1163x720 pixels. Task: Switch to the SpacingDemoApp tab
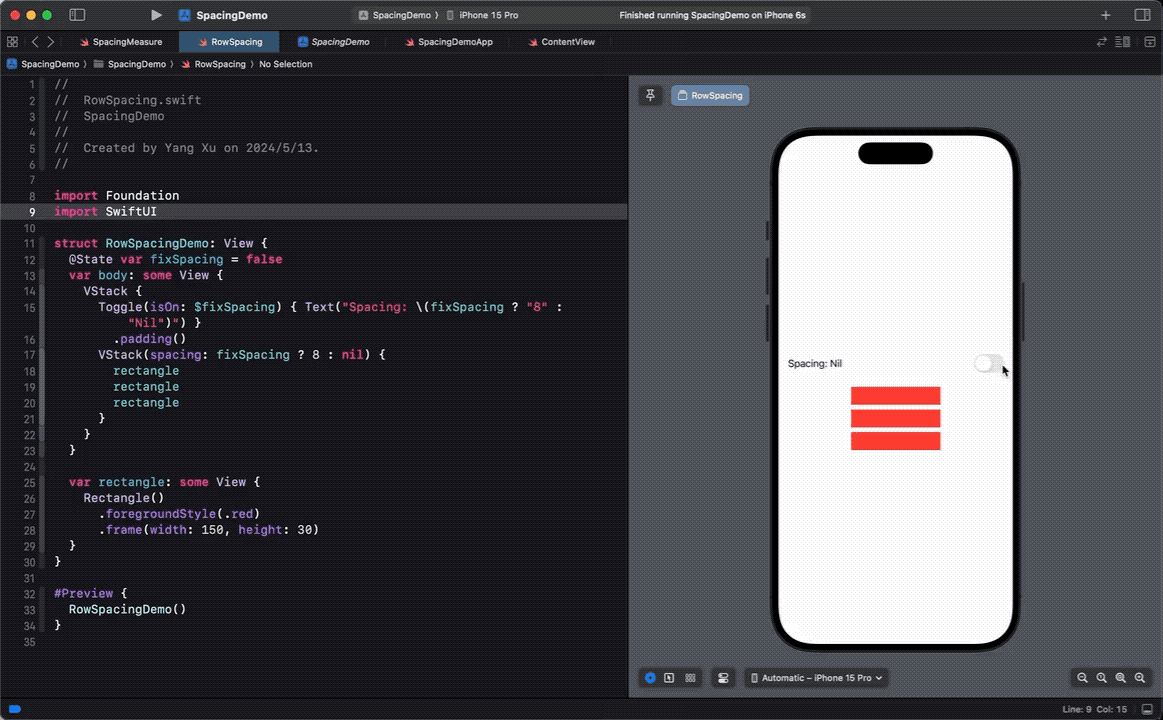tap(456, 42)
